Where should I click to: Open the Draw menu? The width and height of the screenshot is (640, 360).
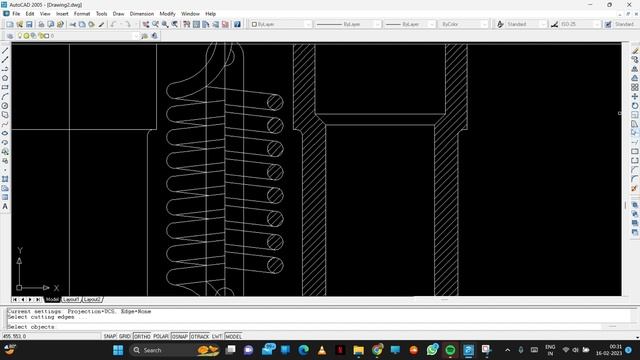pos(118,14)
